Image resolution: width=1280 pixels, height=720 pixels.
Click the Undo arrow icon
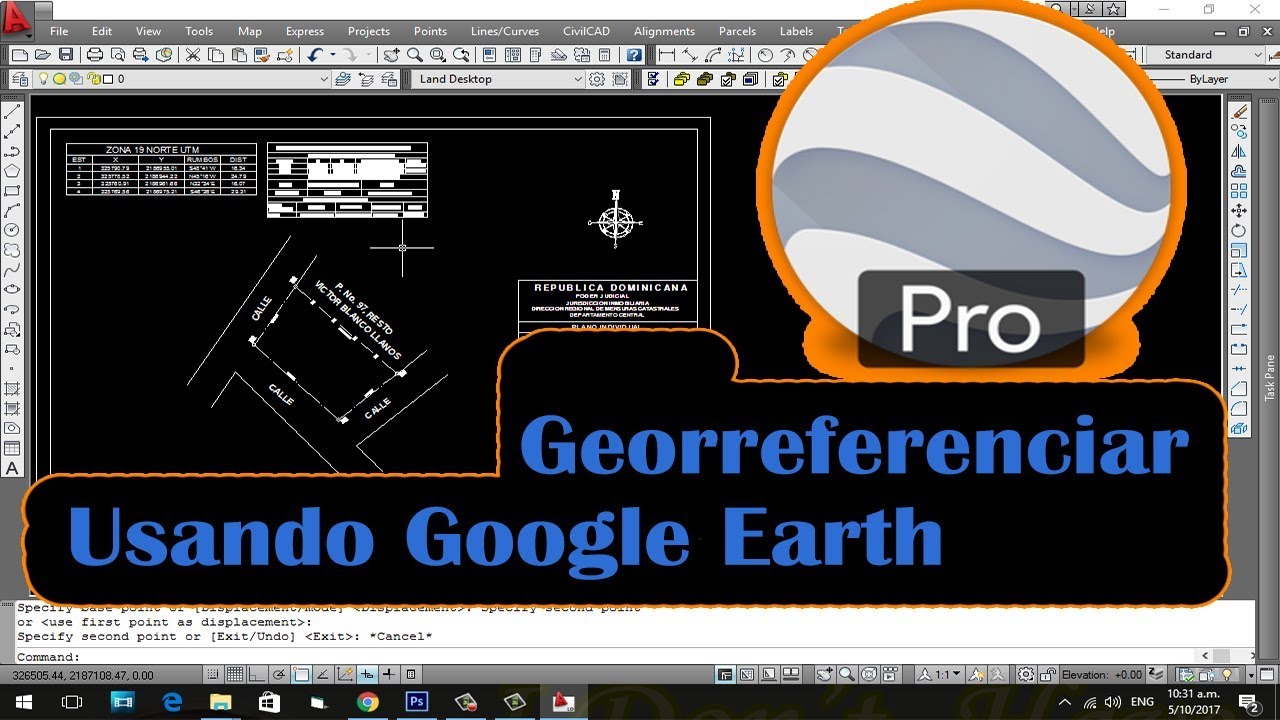[x=314, y=55]
